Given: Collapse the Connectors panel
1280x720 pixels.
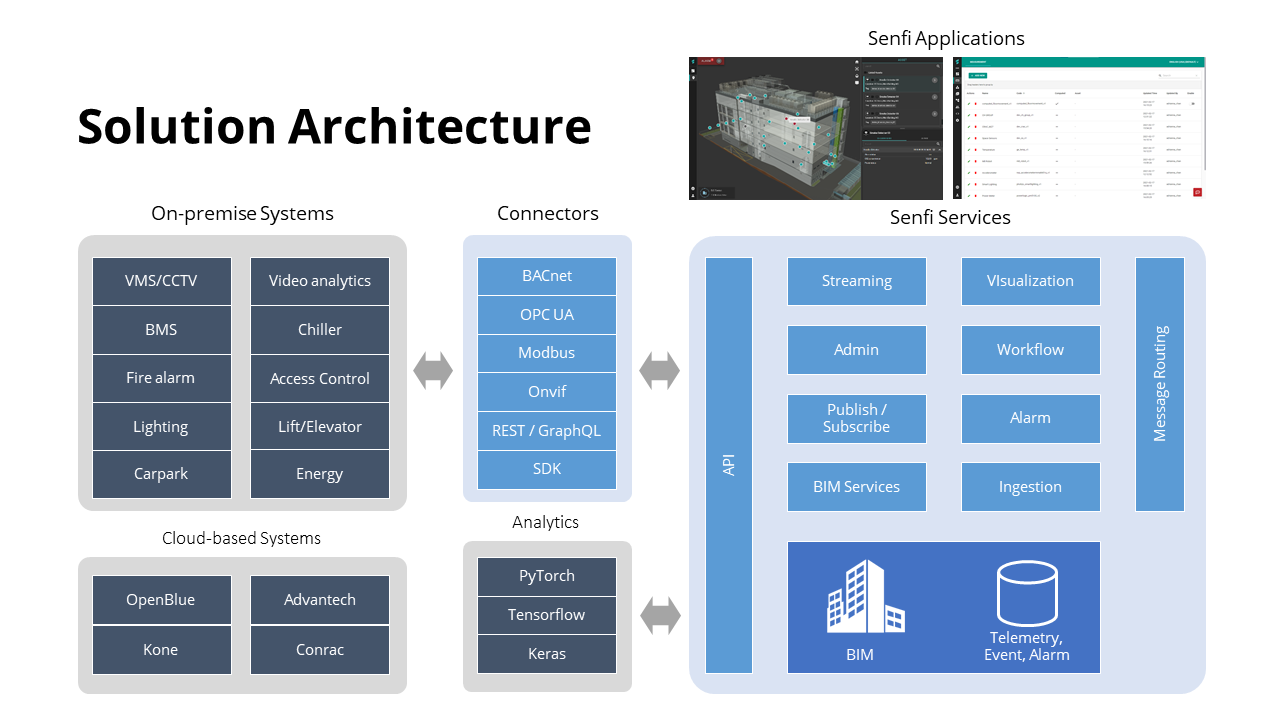Looking at the screenshot, I should pos(547,213).
